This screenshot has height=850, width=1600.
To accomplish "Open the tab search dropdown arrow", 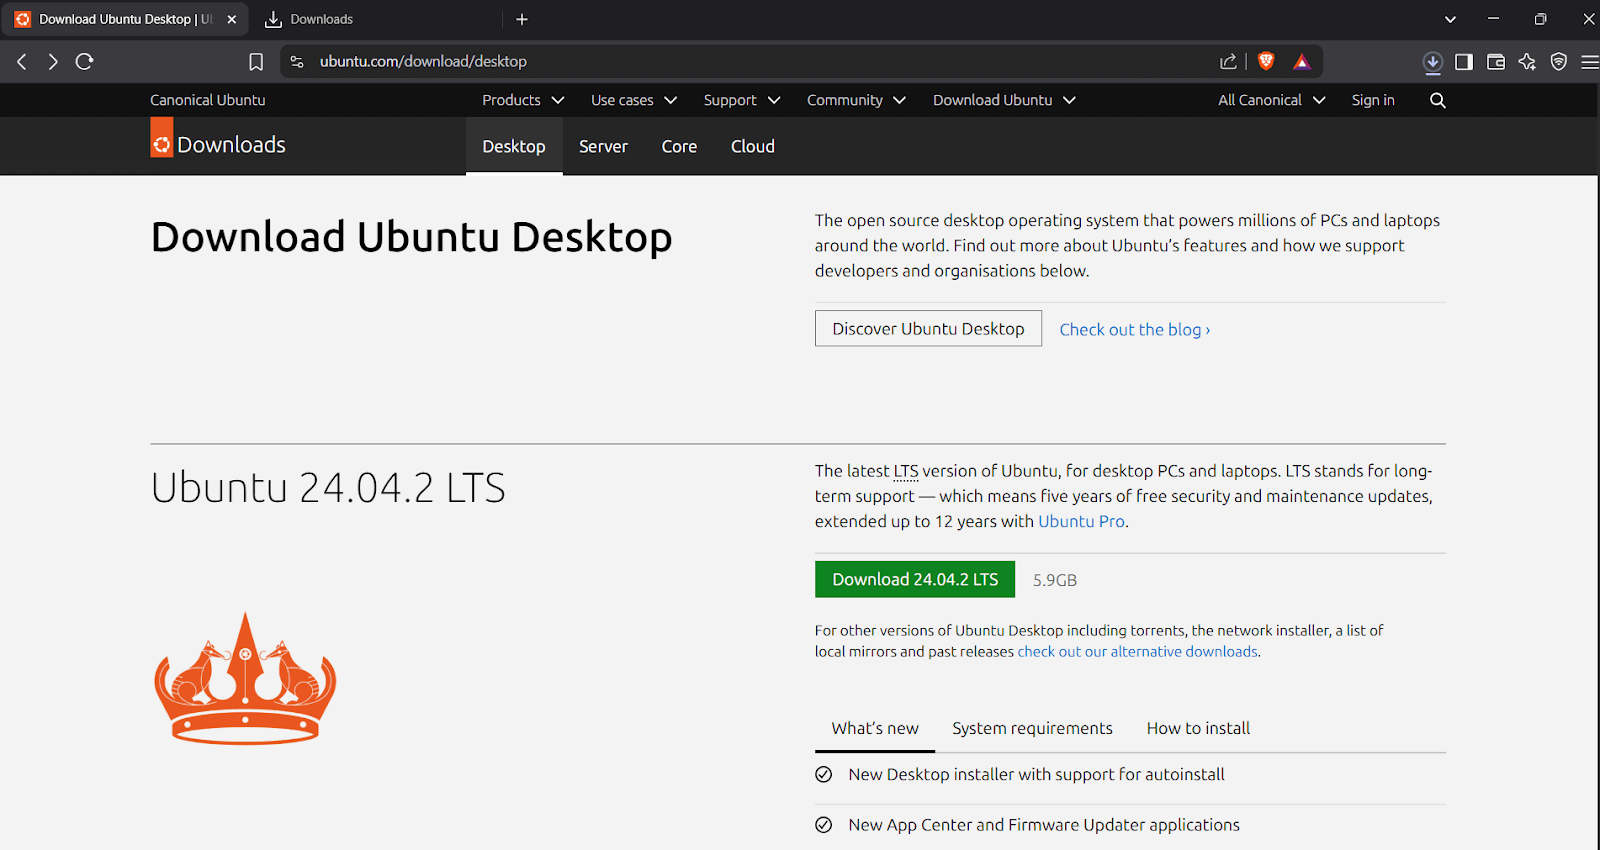I will tap(1450, 19).
